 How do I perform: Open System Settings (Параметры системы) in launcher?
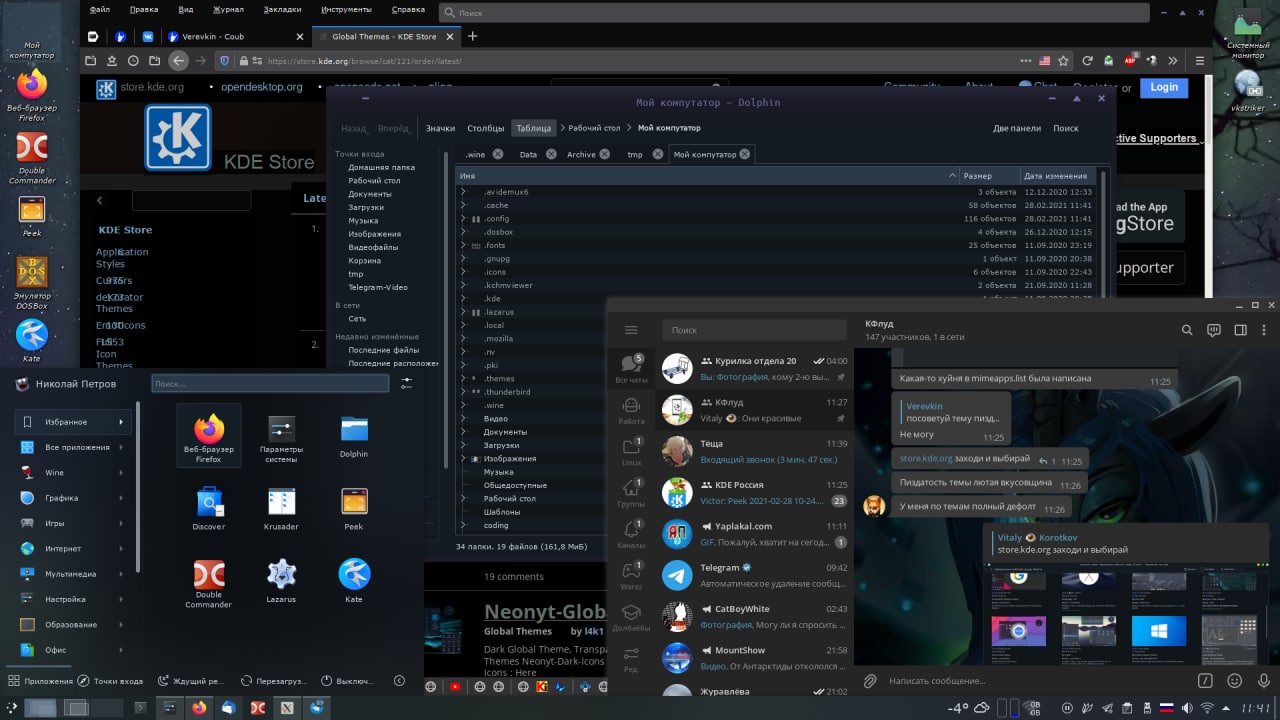[x=281, y=437]
